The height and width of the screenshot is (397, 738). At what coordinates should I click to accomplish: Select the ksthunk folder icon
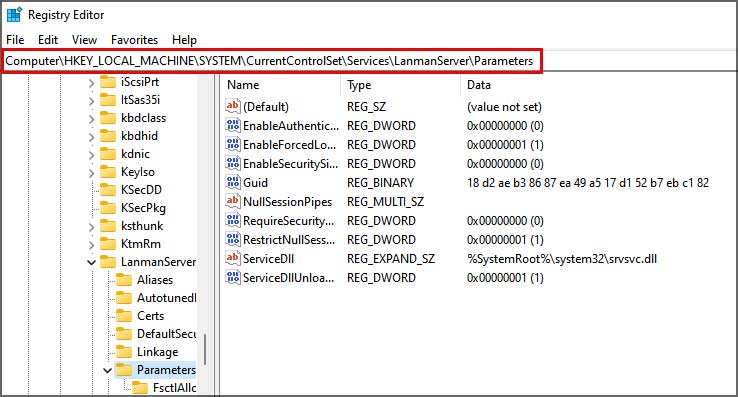[108, 226]
